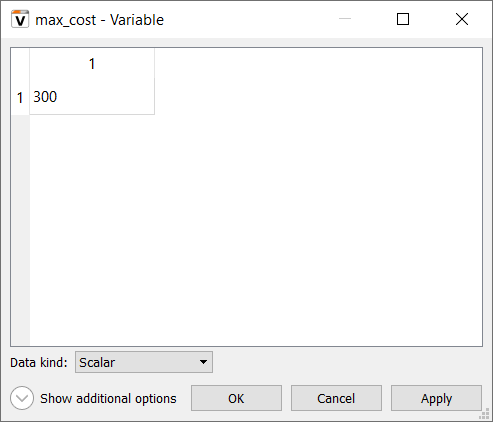The image size is (493, 422).
Task: Apply the variable changes
Action: [x=436, y=398]
